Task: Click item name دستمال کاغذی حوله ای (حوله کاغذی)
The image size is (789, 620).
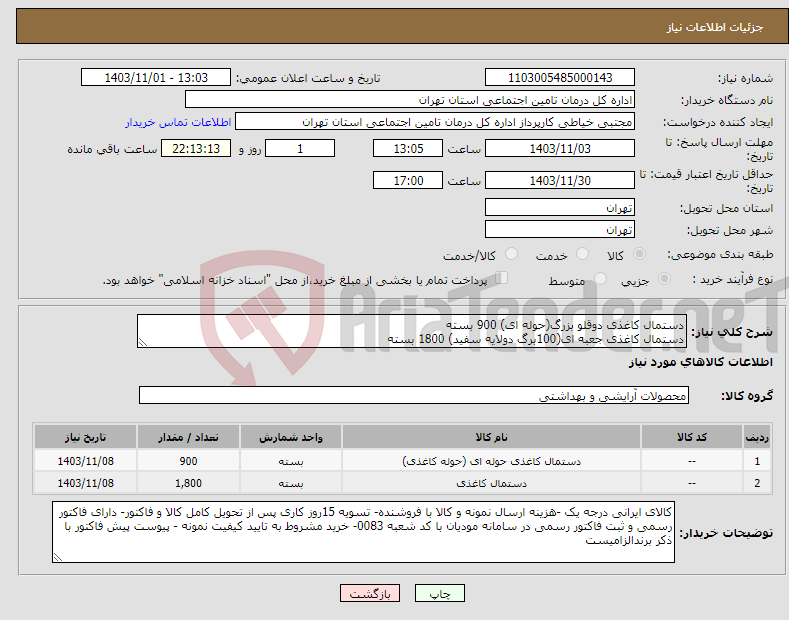Action: point(491,461)
